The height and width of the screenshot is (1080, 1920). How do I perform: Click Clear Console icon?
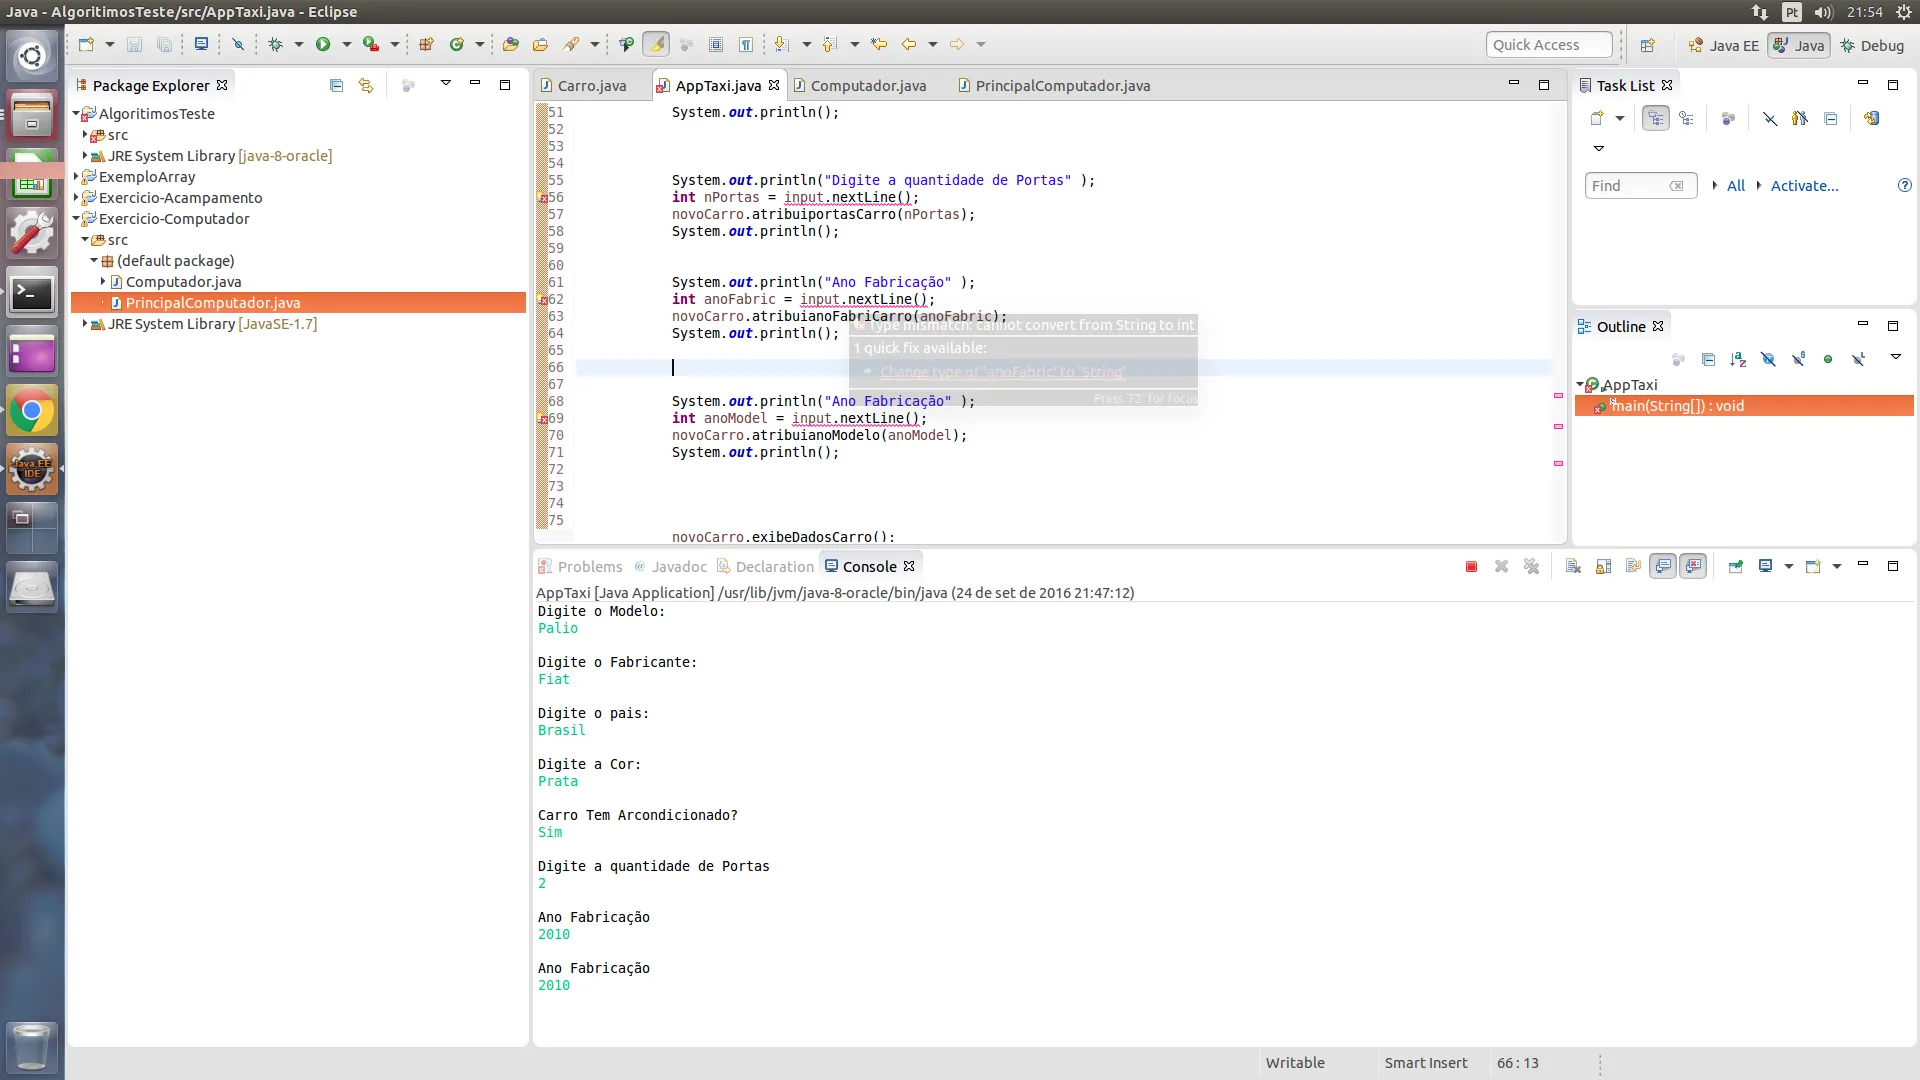(1573, 567)
